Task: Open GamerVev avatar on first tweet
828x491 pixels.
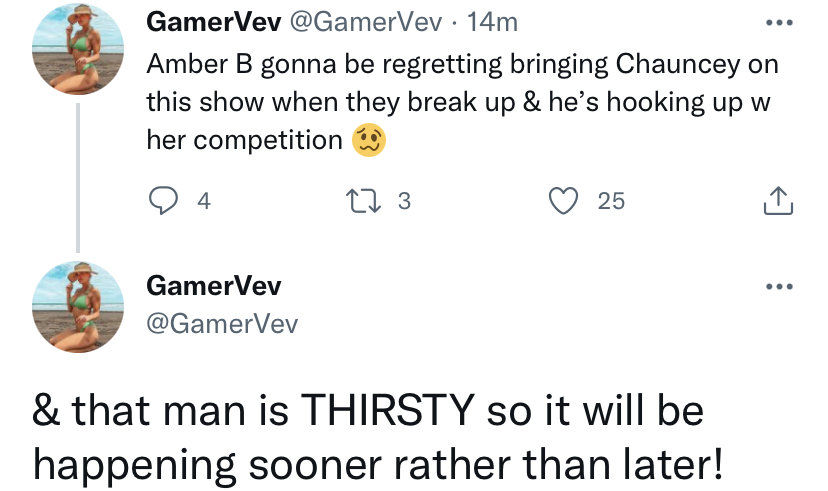Action: tap(78, 49)
